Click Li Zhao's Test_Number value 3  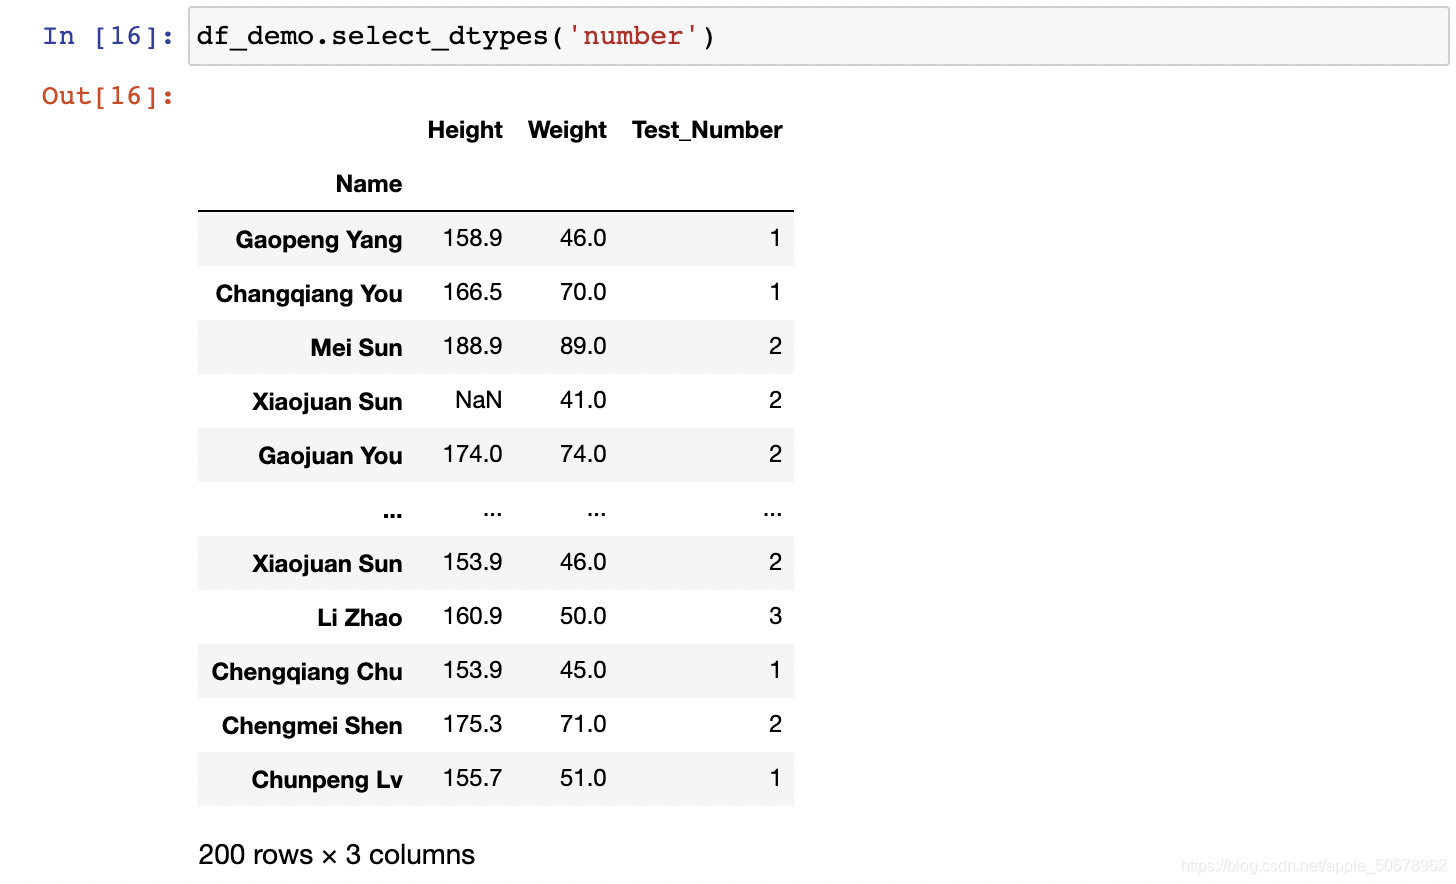[x=775, y=616]
